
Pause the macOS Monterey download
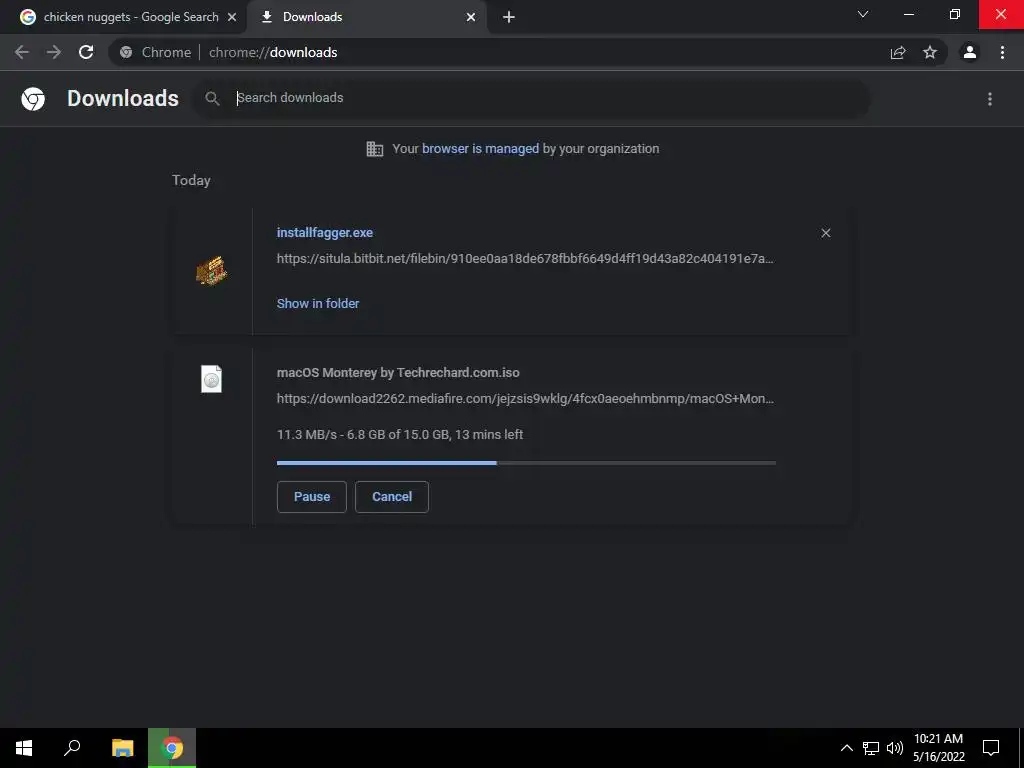pos(312,497)
